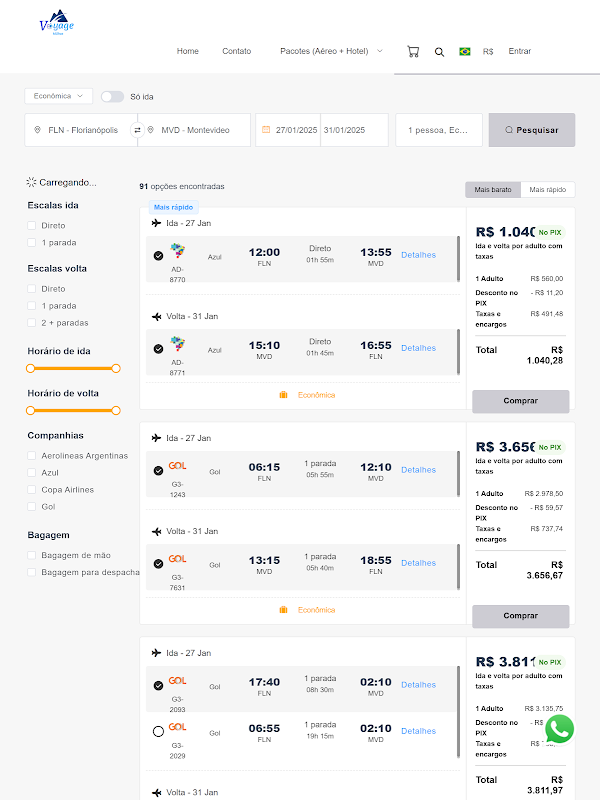Click Comprar for the R$ 3.656,67 fare
This screenshot has width=600, height=800.
520,616
